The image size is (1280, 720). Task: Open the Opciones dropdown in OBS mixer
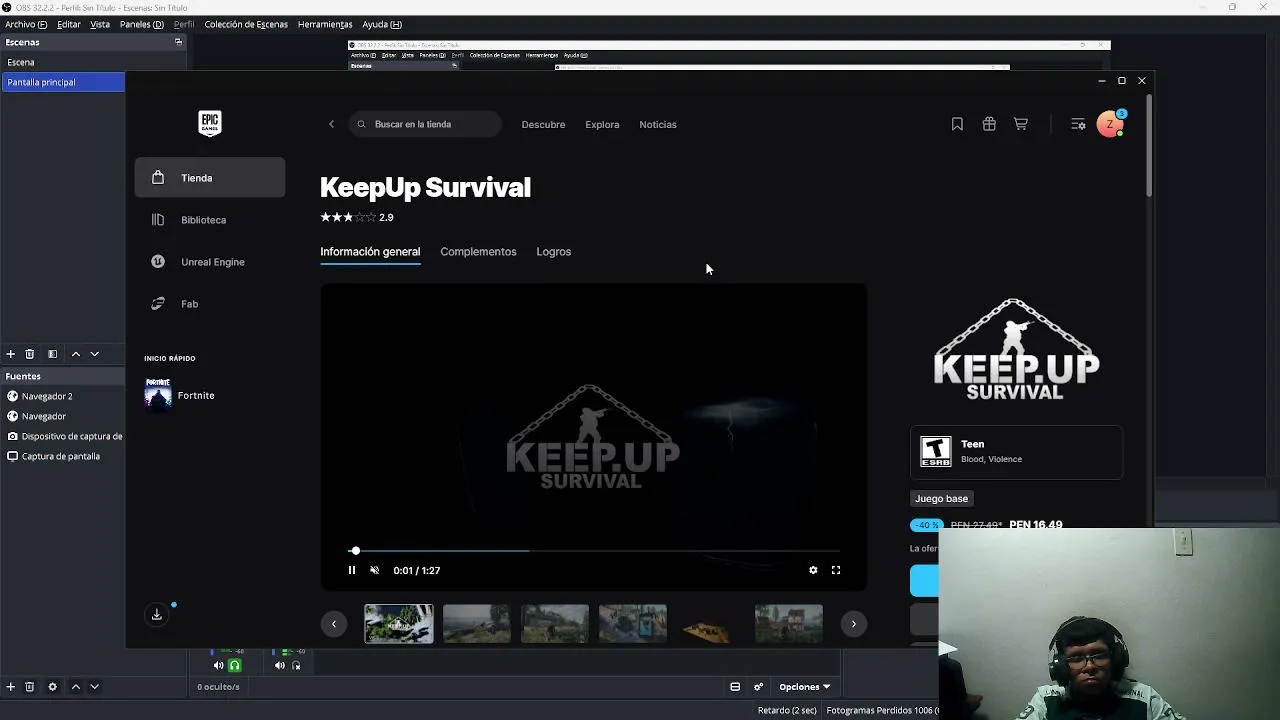click(805, 687)
